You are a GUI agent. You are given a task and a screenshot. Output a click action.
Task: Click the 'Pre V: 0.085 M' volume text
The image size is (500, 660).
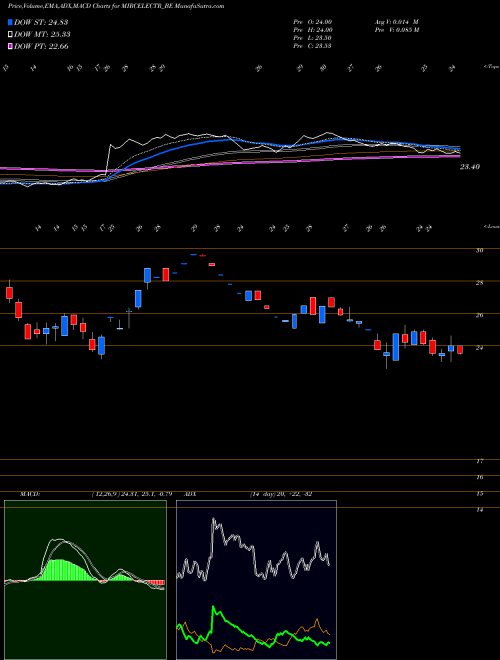point(396,30)
